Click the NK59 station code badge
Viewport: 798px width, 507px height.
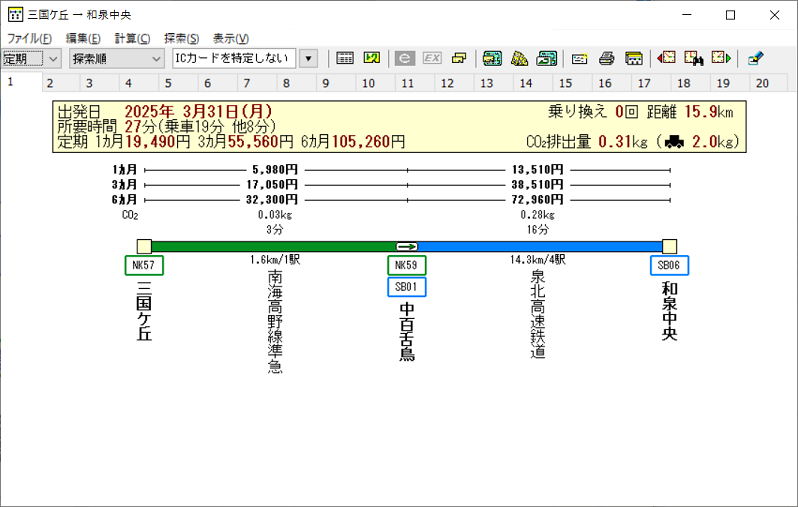tap(407, 265)
